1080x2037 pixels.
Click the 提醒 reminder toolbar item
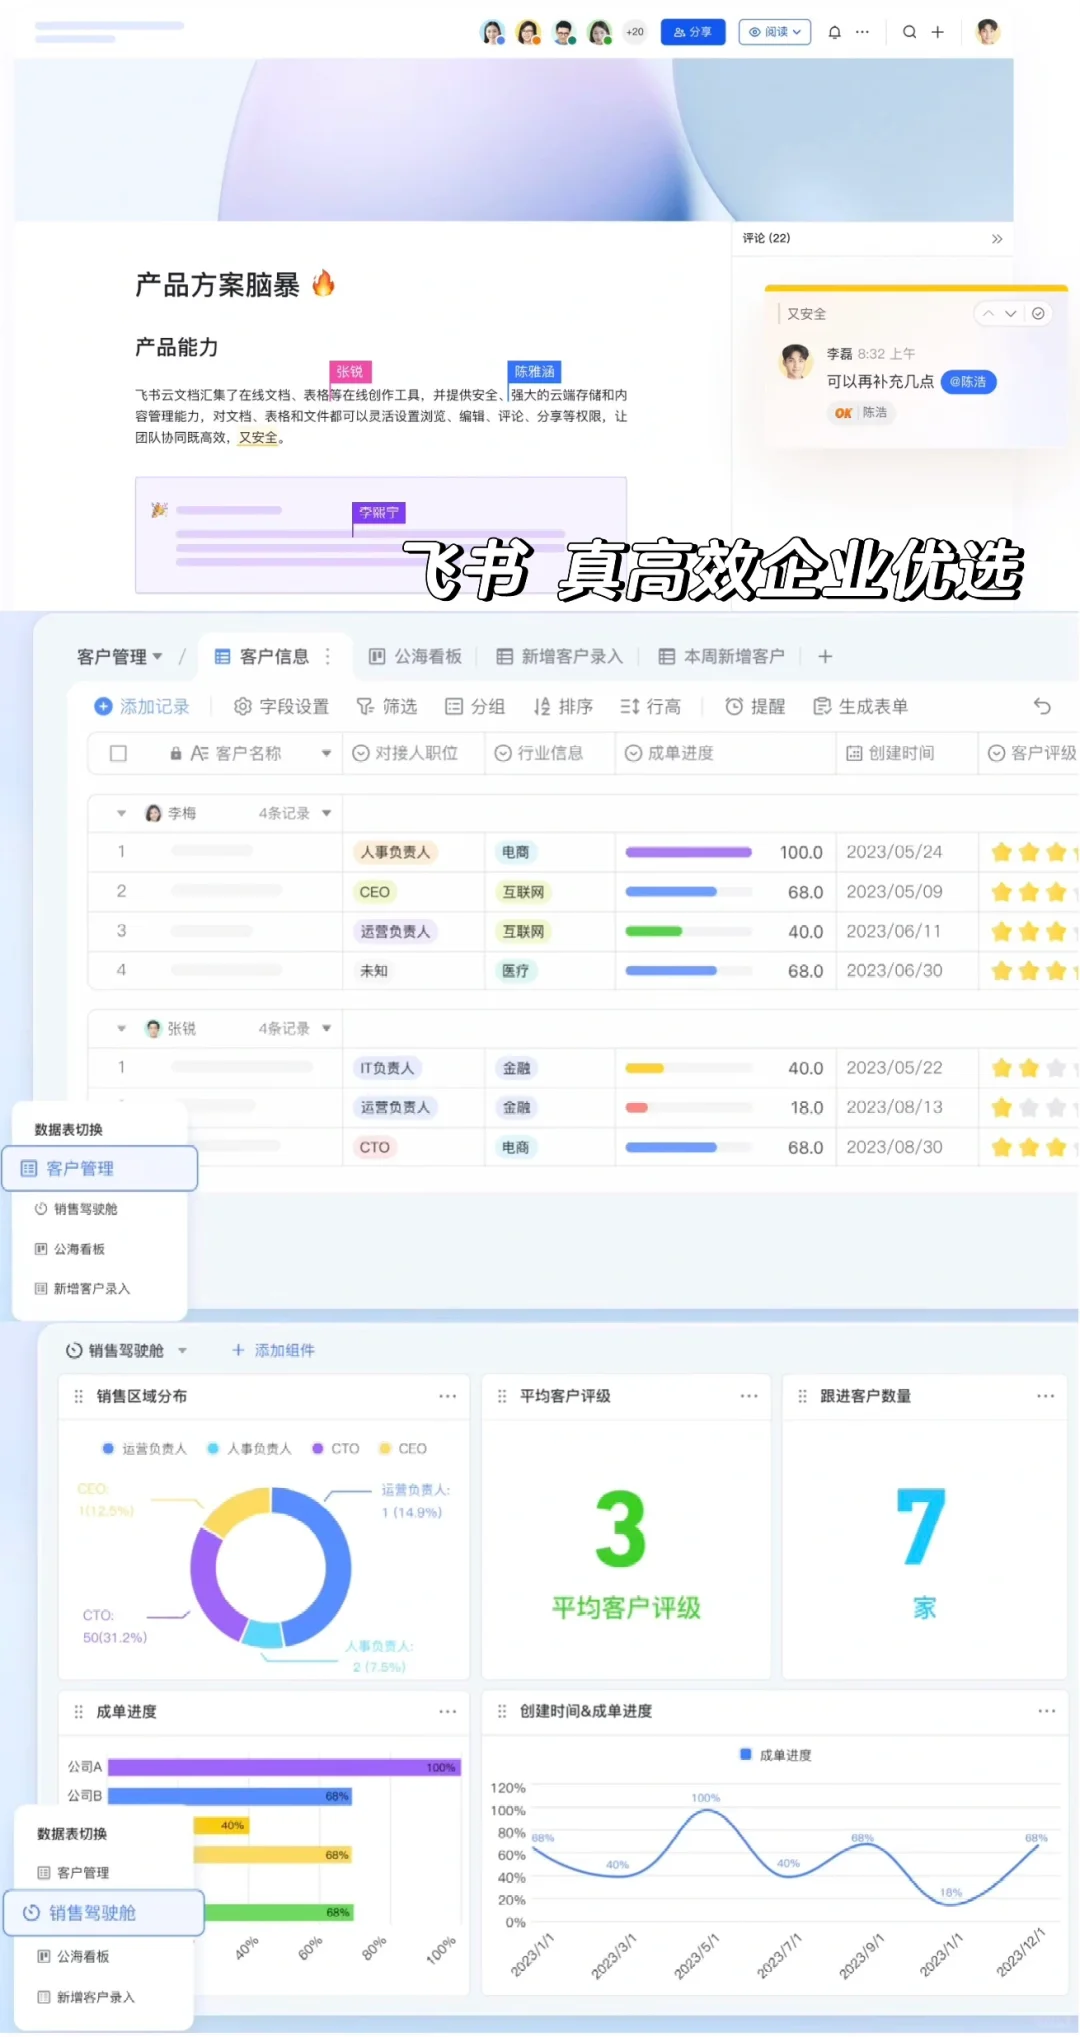pyautogui.click(x=755, y=706)
